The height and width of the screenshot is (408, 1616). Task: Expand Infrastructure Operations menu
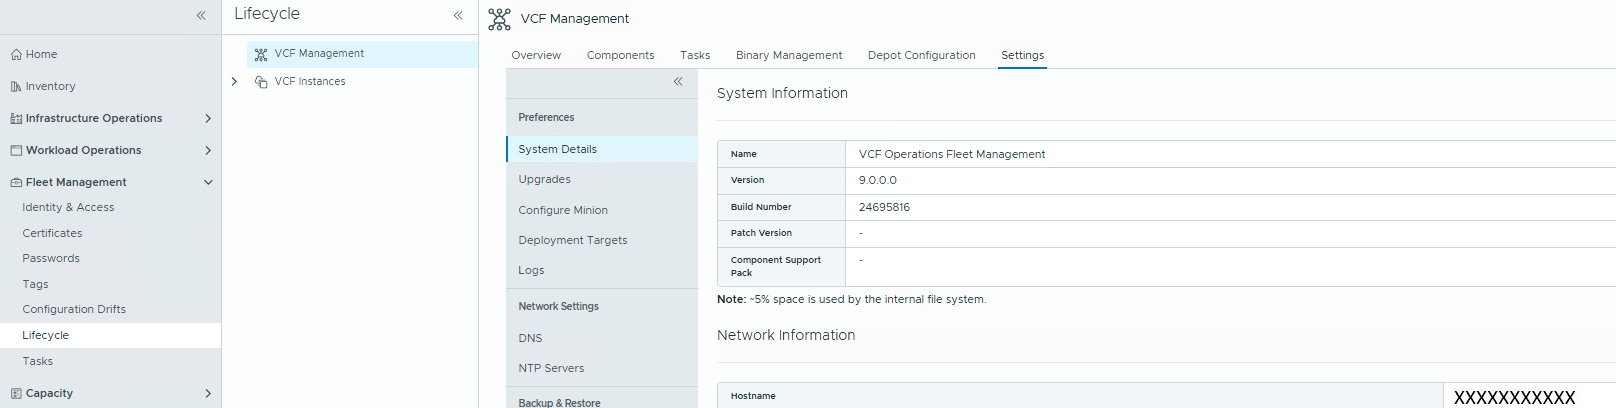point(208,119)
